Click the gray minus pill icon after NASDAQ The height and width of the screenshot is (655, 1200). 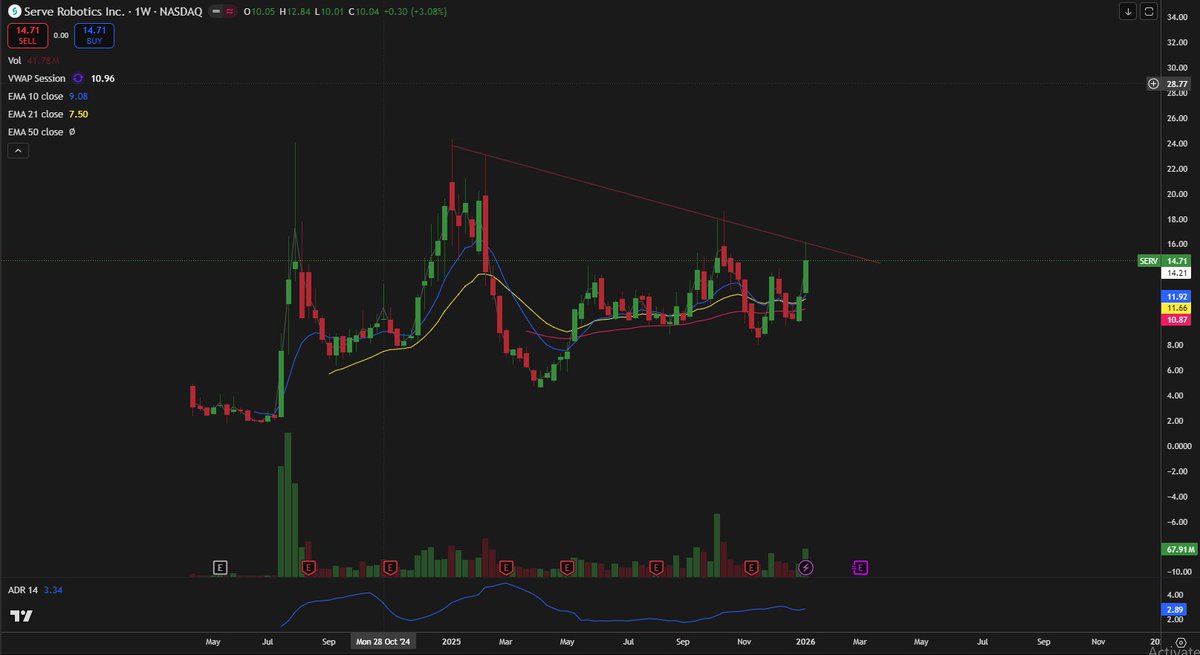tap(214, 11)
